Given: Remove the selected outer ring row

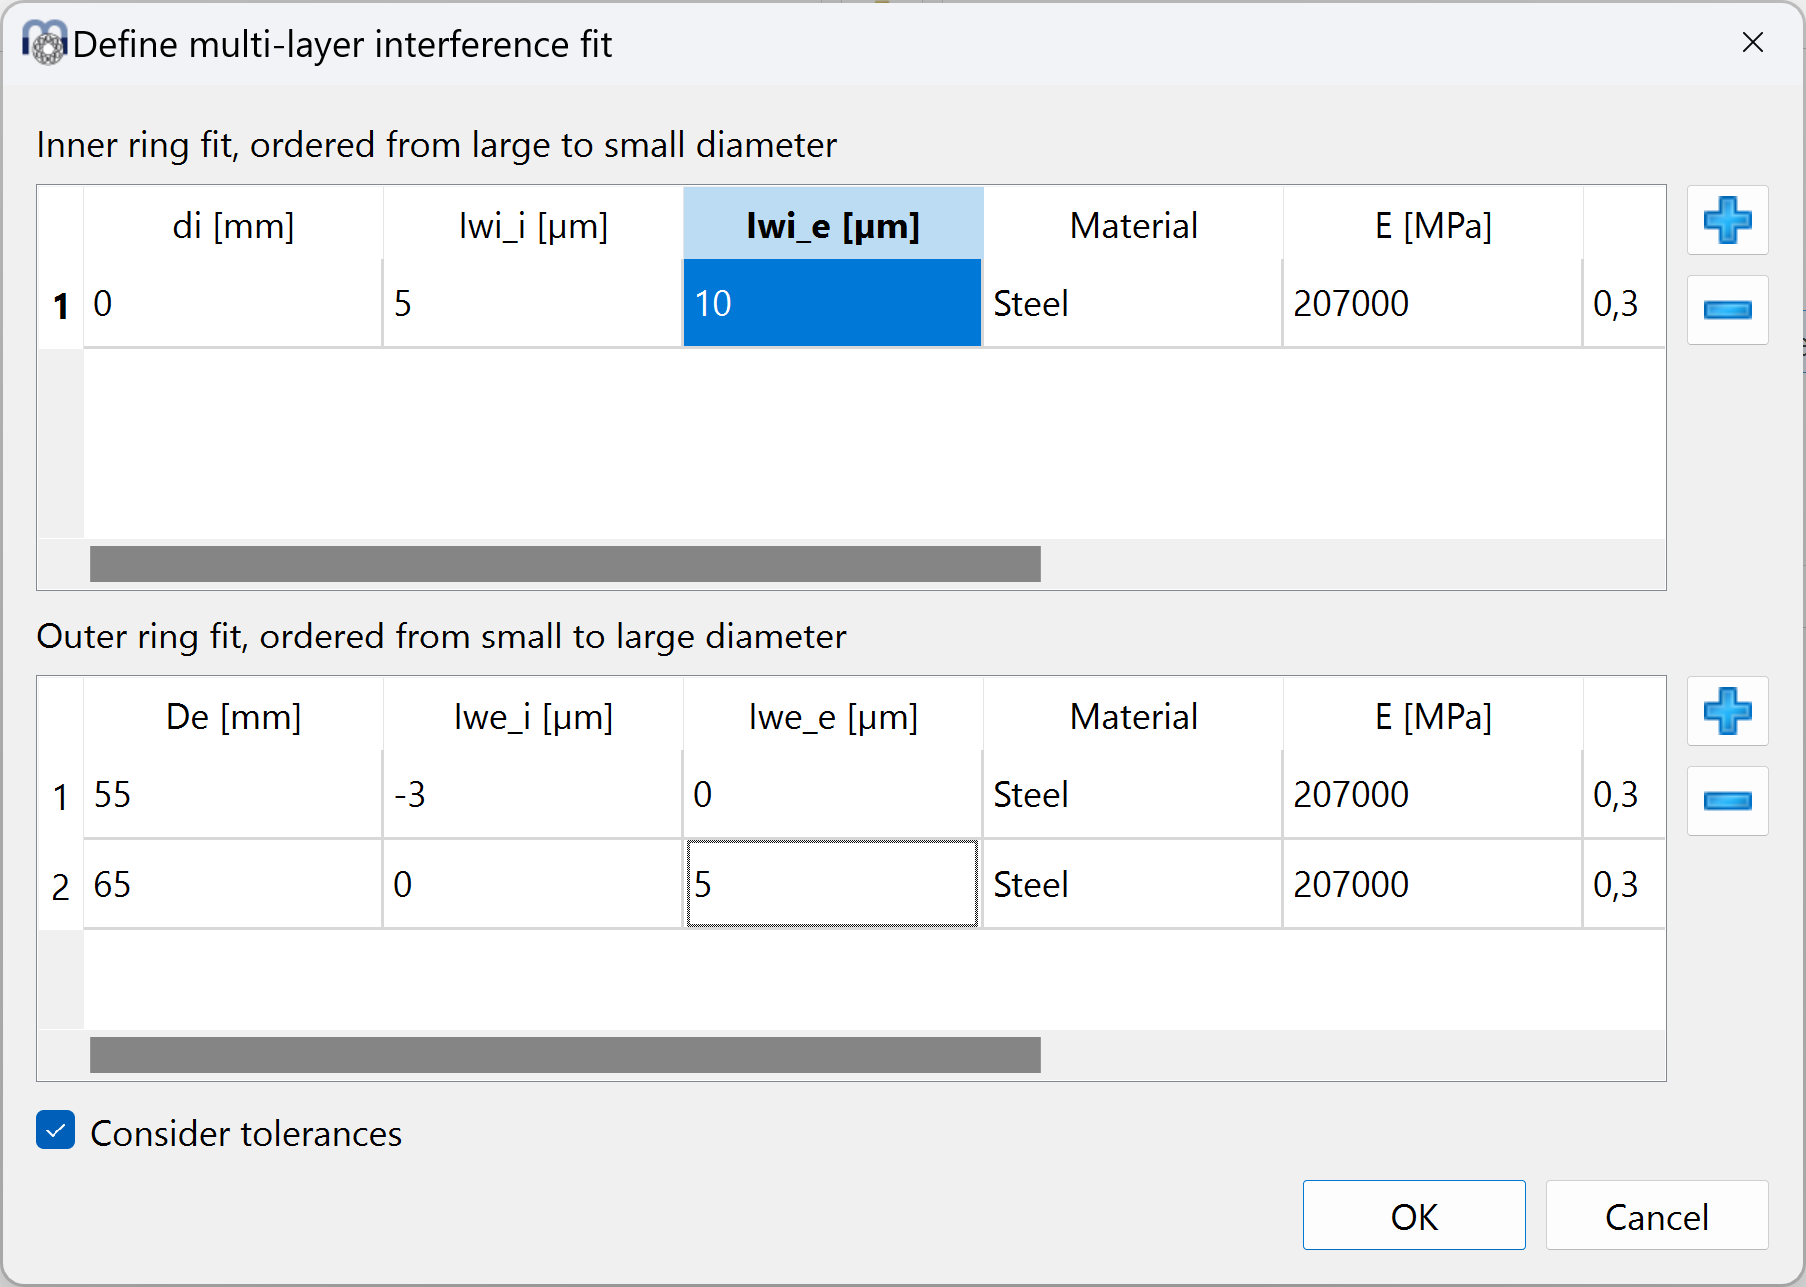Looking at the screenshot, I should pos(1728,801).
